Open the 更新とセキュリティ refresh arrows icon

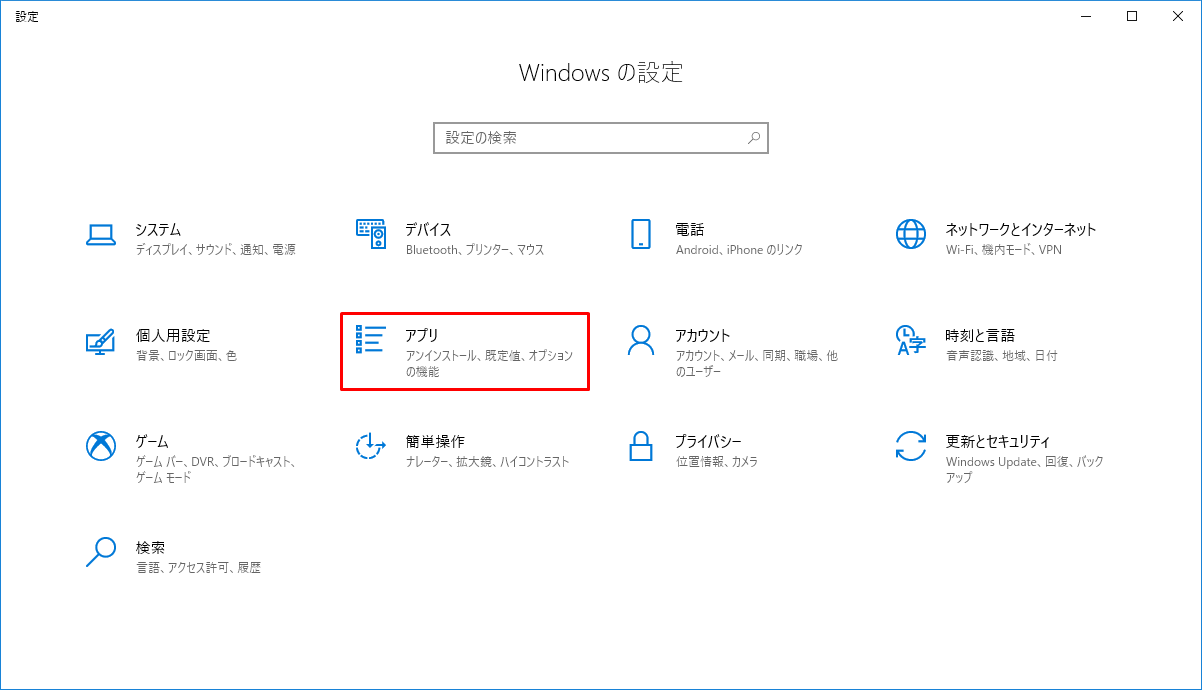911,446
